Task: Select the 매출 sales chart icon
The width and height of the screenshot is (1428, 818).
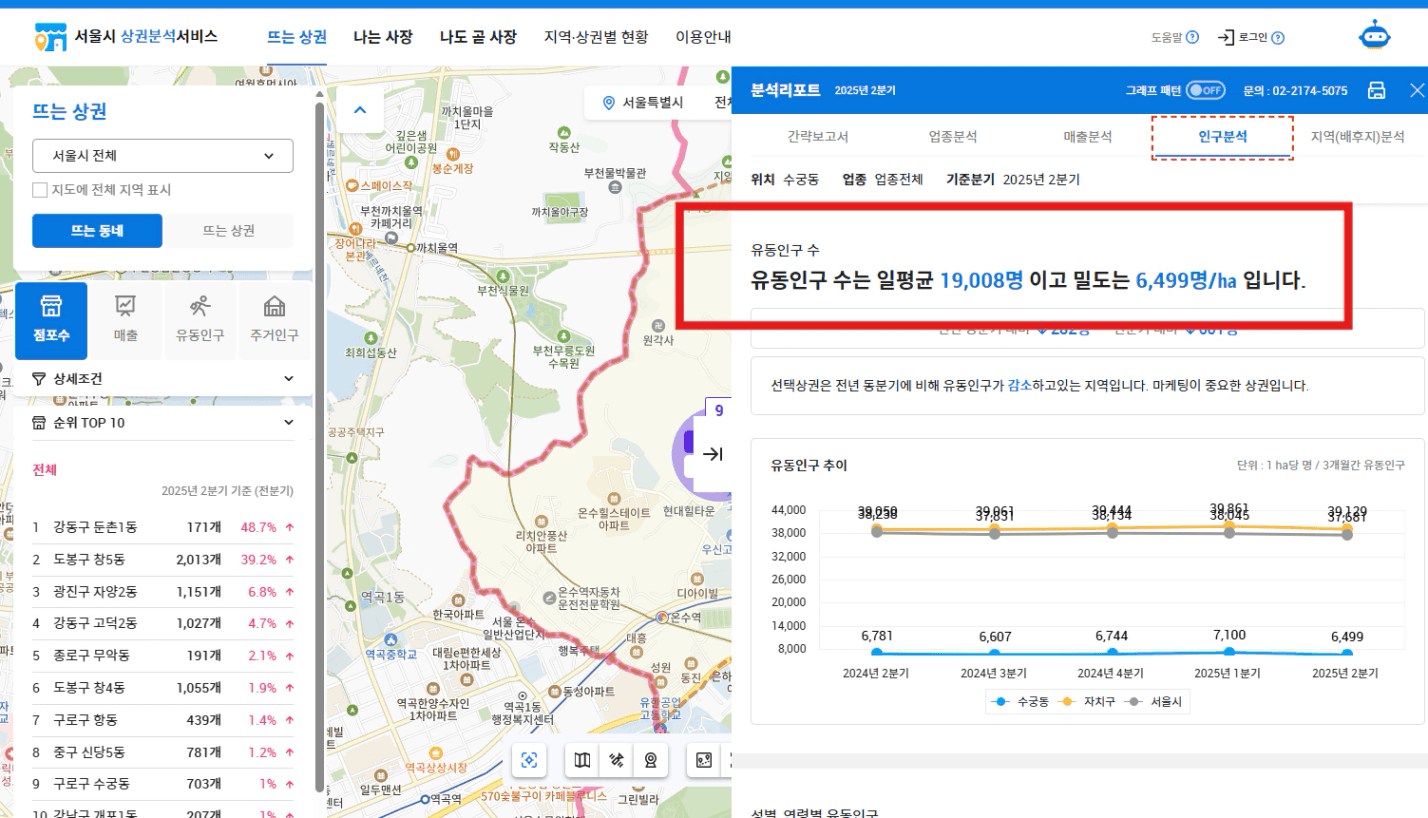Action: (126, 320)
